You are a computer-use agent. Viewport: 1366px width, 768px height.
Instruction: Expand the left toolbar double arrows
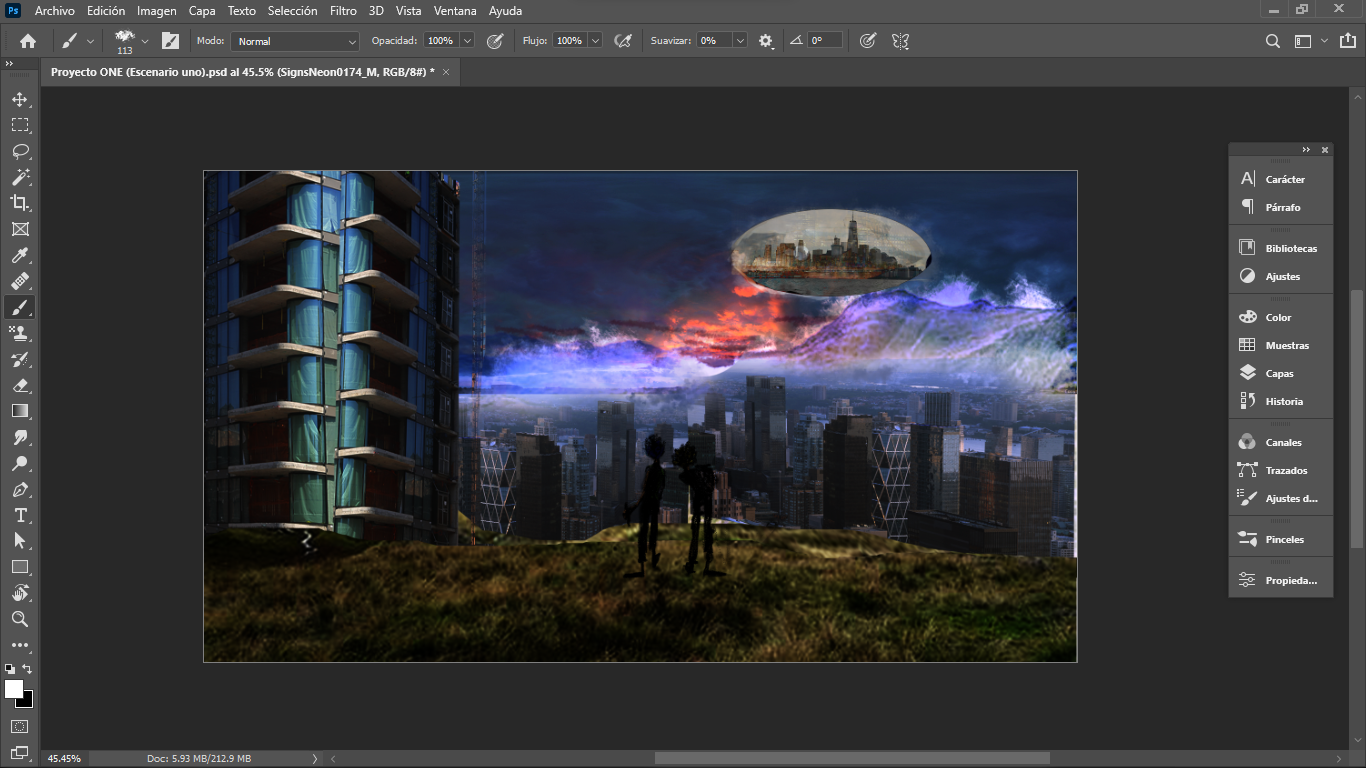(x=9, y=63)
